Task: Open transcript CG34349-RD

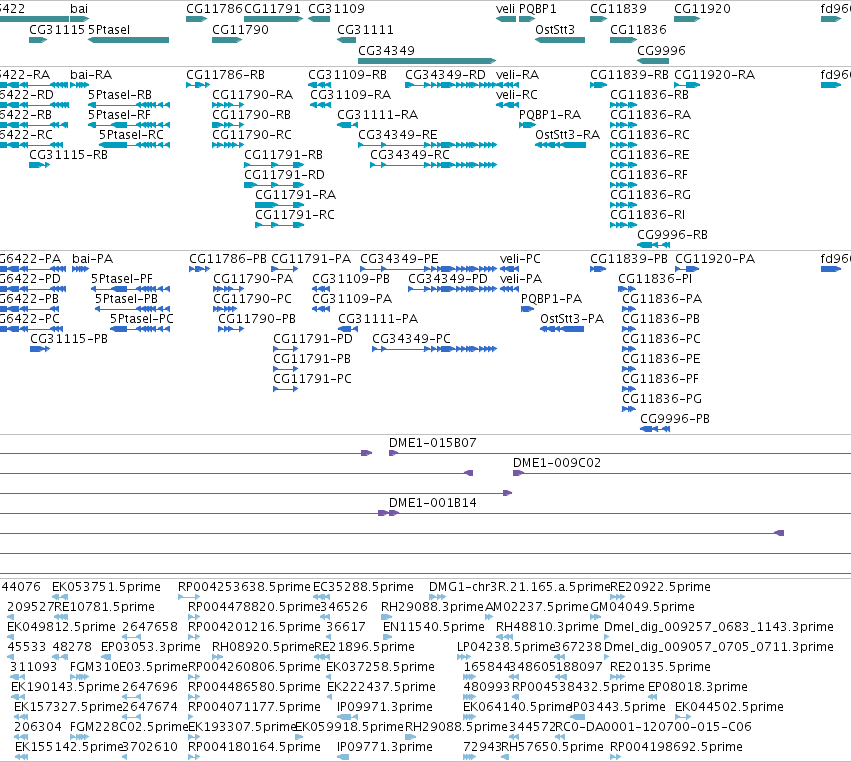Action: click(446, 74)
